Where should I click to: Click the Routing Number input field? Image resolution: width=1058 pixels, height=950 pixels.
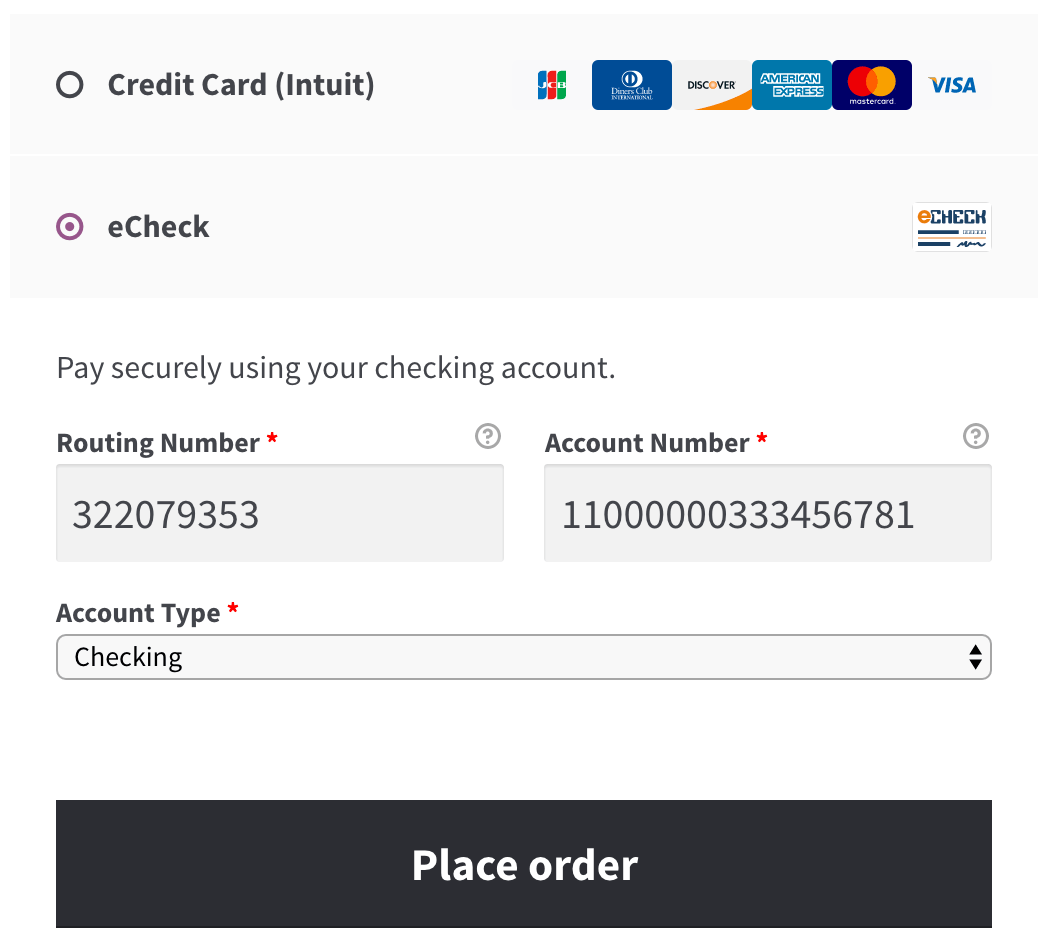click(280, 512)
